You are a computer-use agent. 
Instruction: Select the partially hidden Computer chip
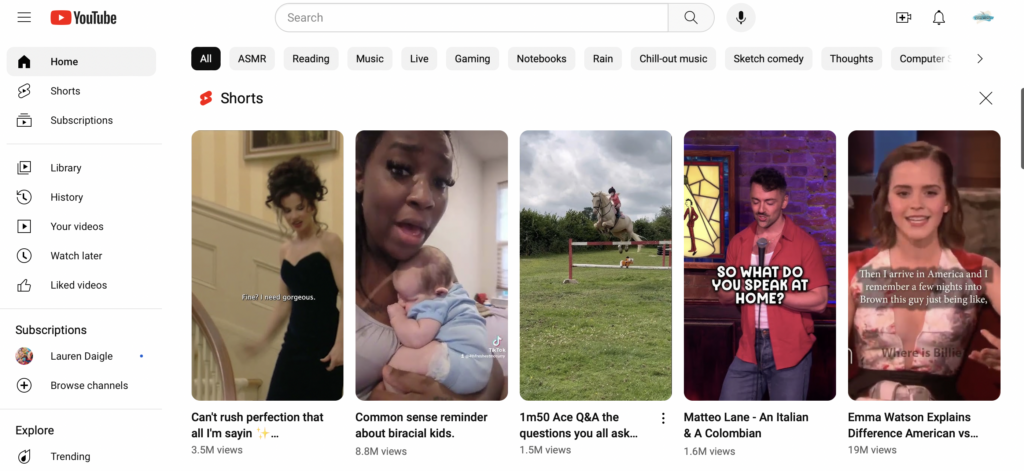(921, 59)
